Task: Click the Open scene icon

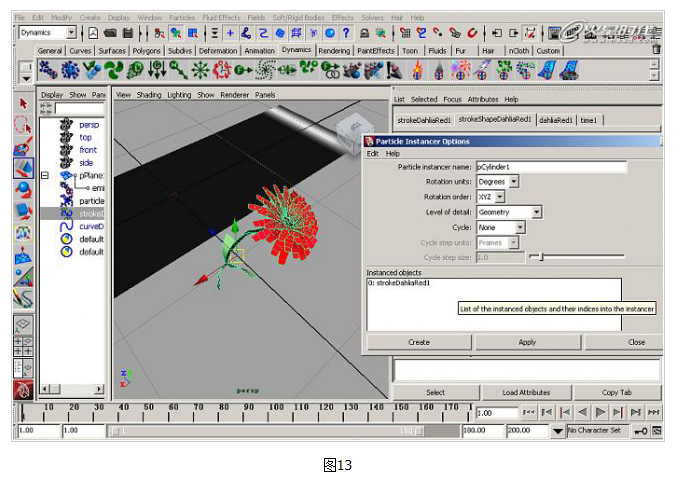Action: [110, 33]
